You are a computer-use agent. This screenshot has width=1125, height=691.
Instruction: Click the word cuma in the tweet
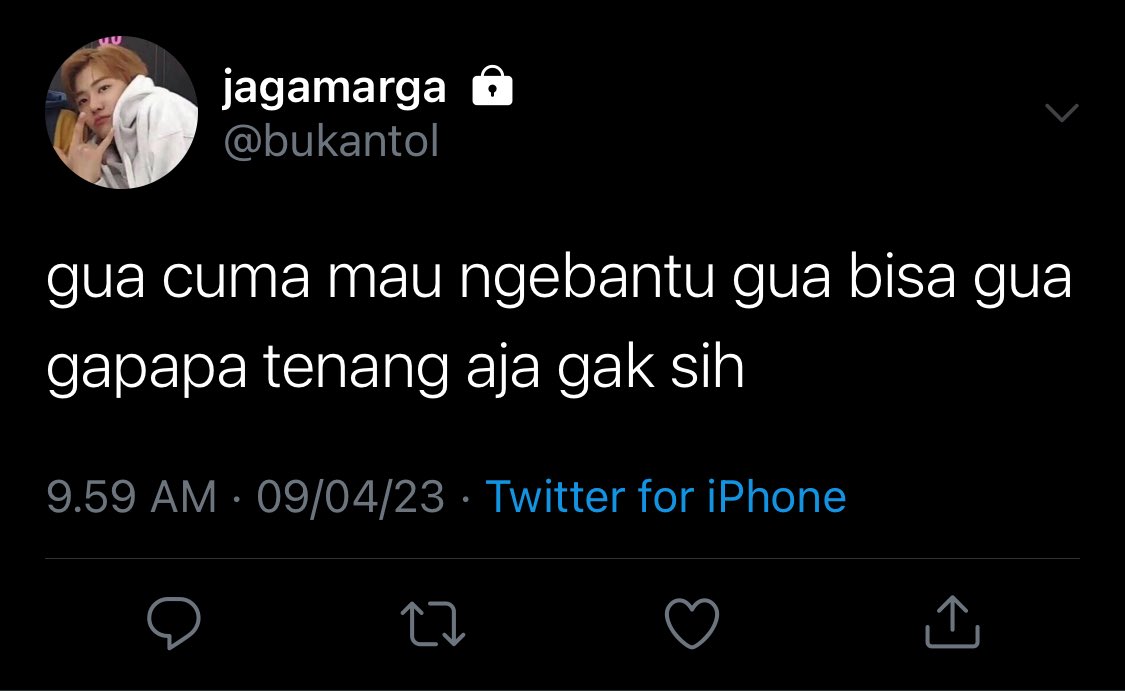[x=236, y=279]
